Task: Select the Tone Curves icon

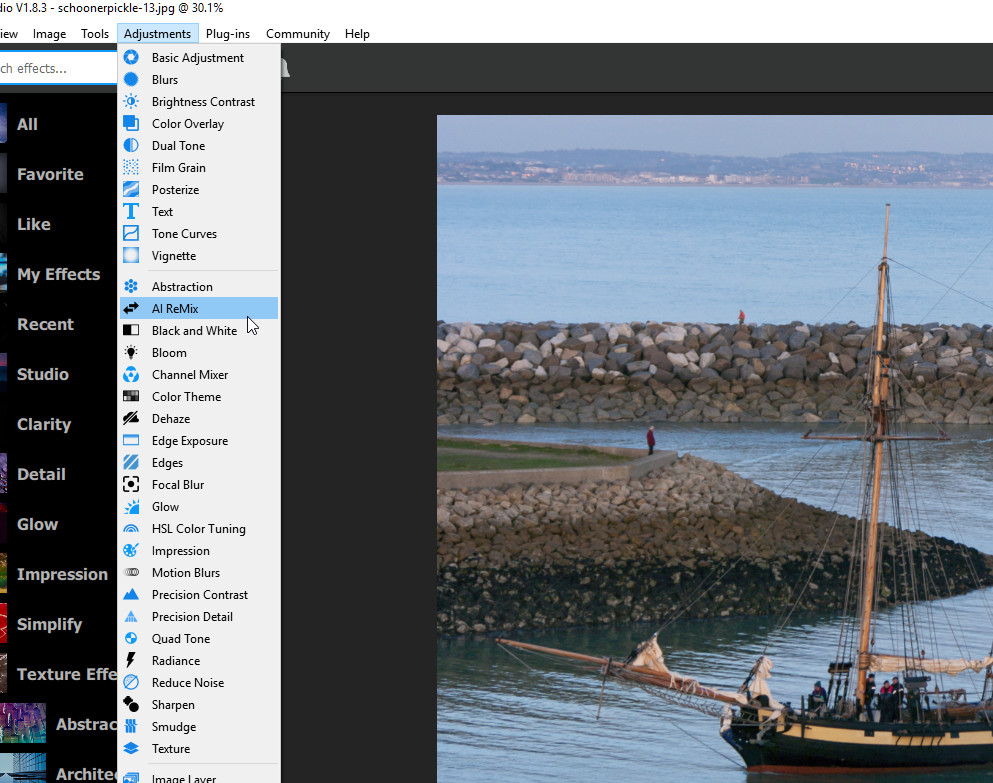Action: [131, 234]
